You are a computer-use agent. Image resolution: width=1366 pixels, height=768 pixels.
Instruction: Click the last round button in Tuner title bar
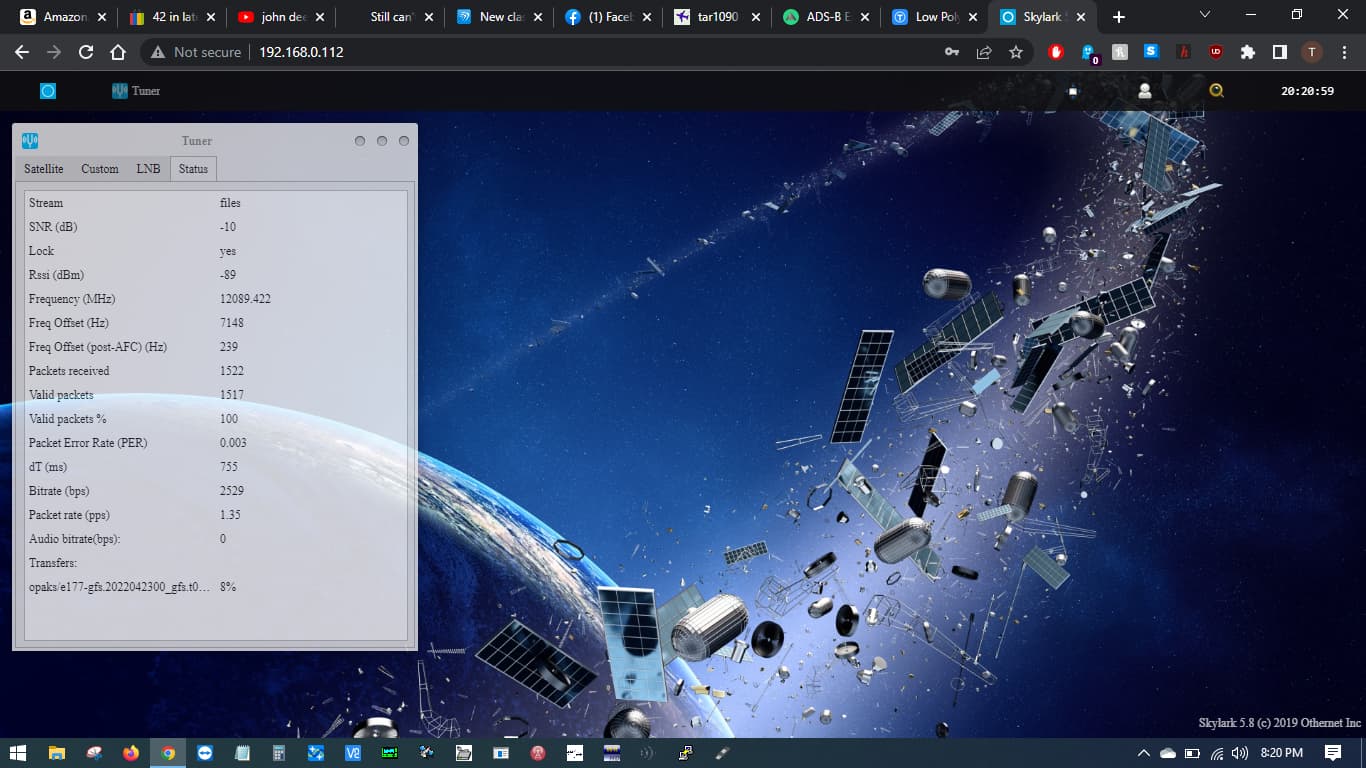[404, 141]
